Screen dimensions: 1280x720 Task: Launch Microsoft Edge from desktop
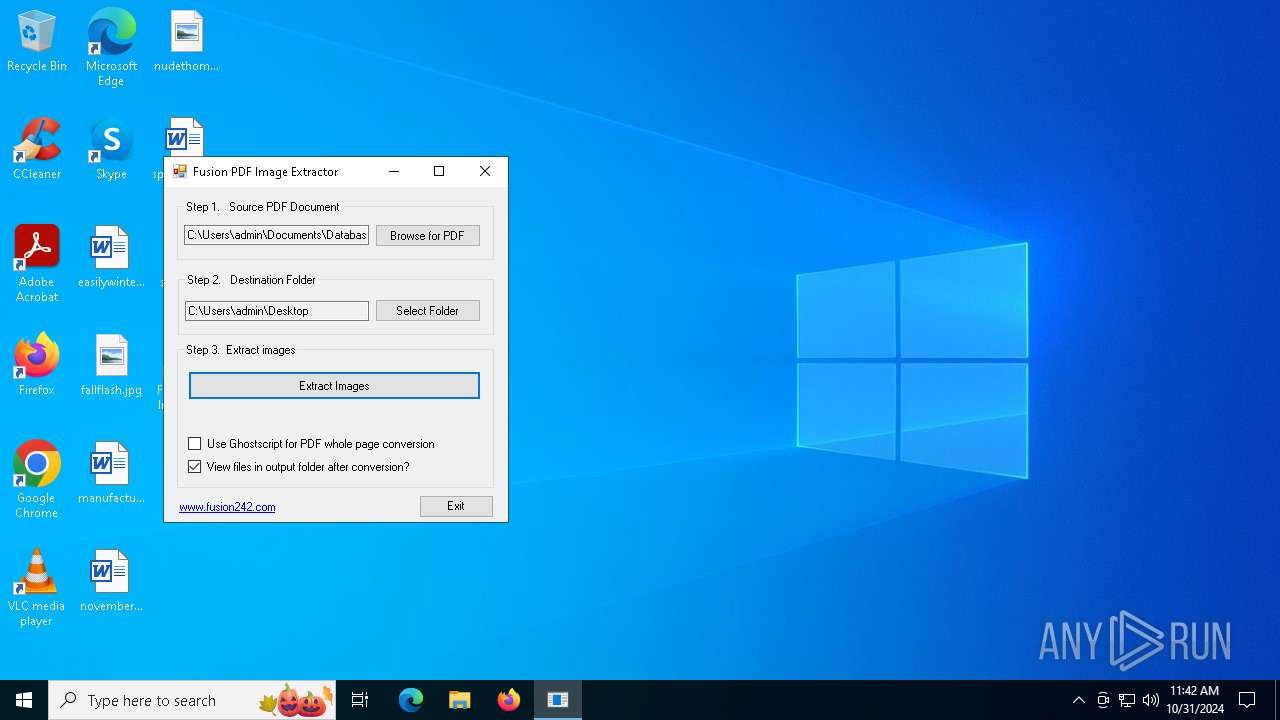pos(111,47)
